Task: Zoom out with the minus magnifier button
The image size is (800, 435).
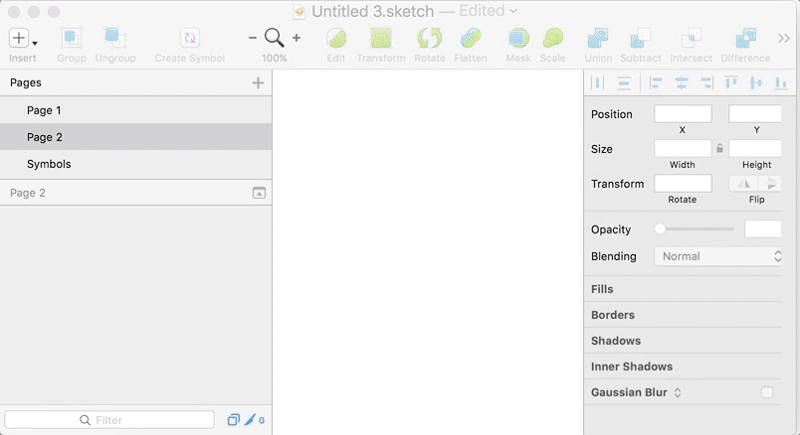Action: coord(253,38)
